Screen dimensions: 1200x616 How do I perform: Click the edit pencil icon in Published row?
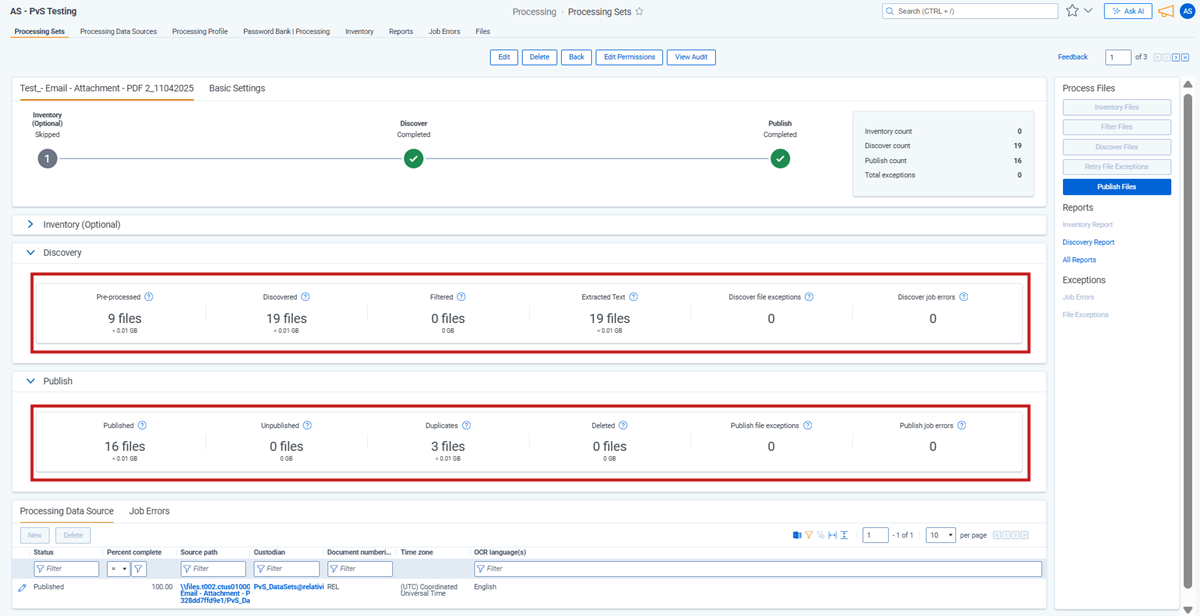coord(23,587)
